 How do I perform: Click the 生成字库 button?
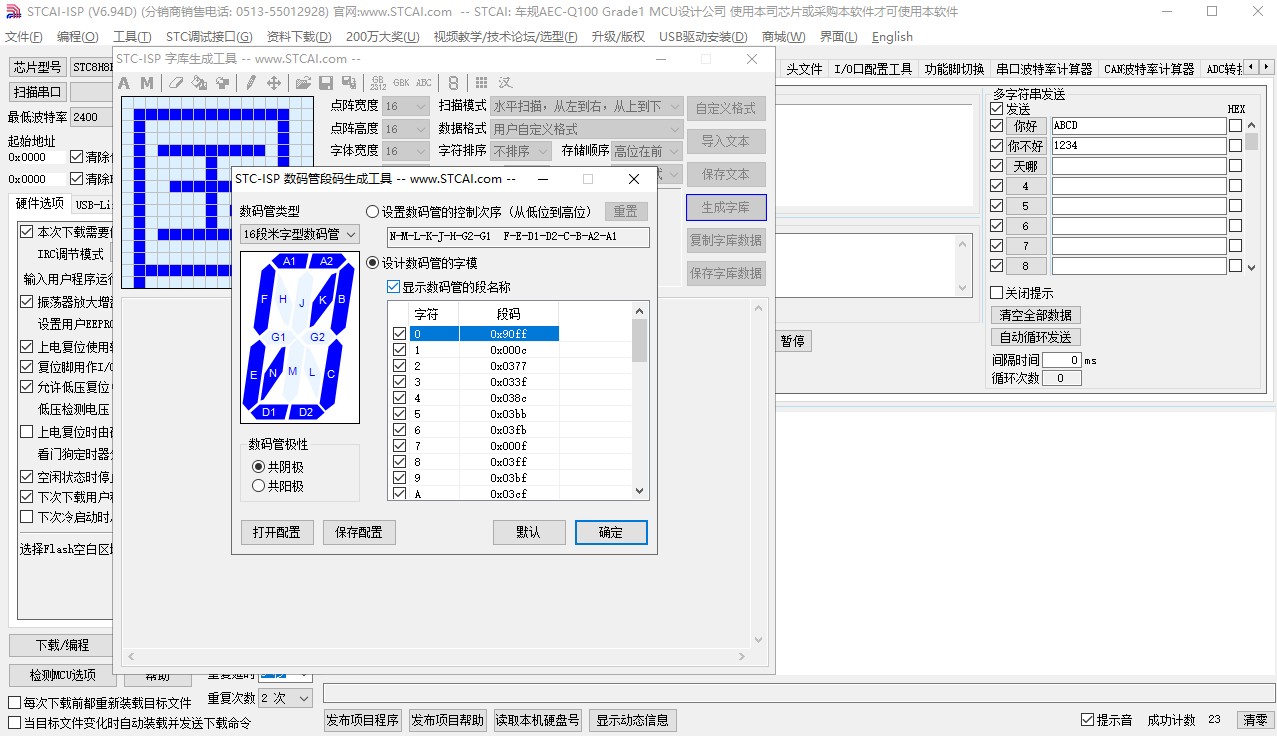(726, 207)
